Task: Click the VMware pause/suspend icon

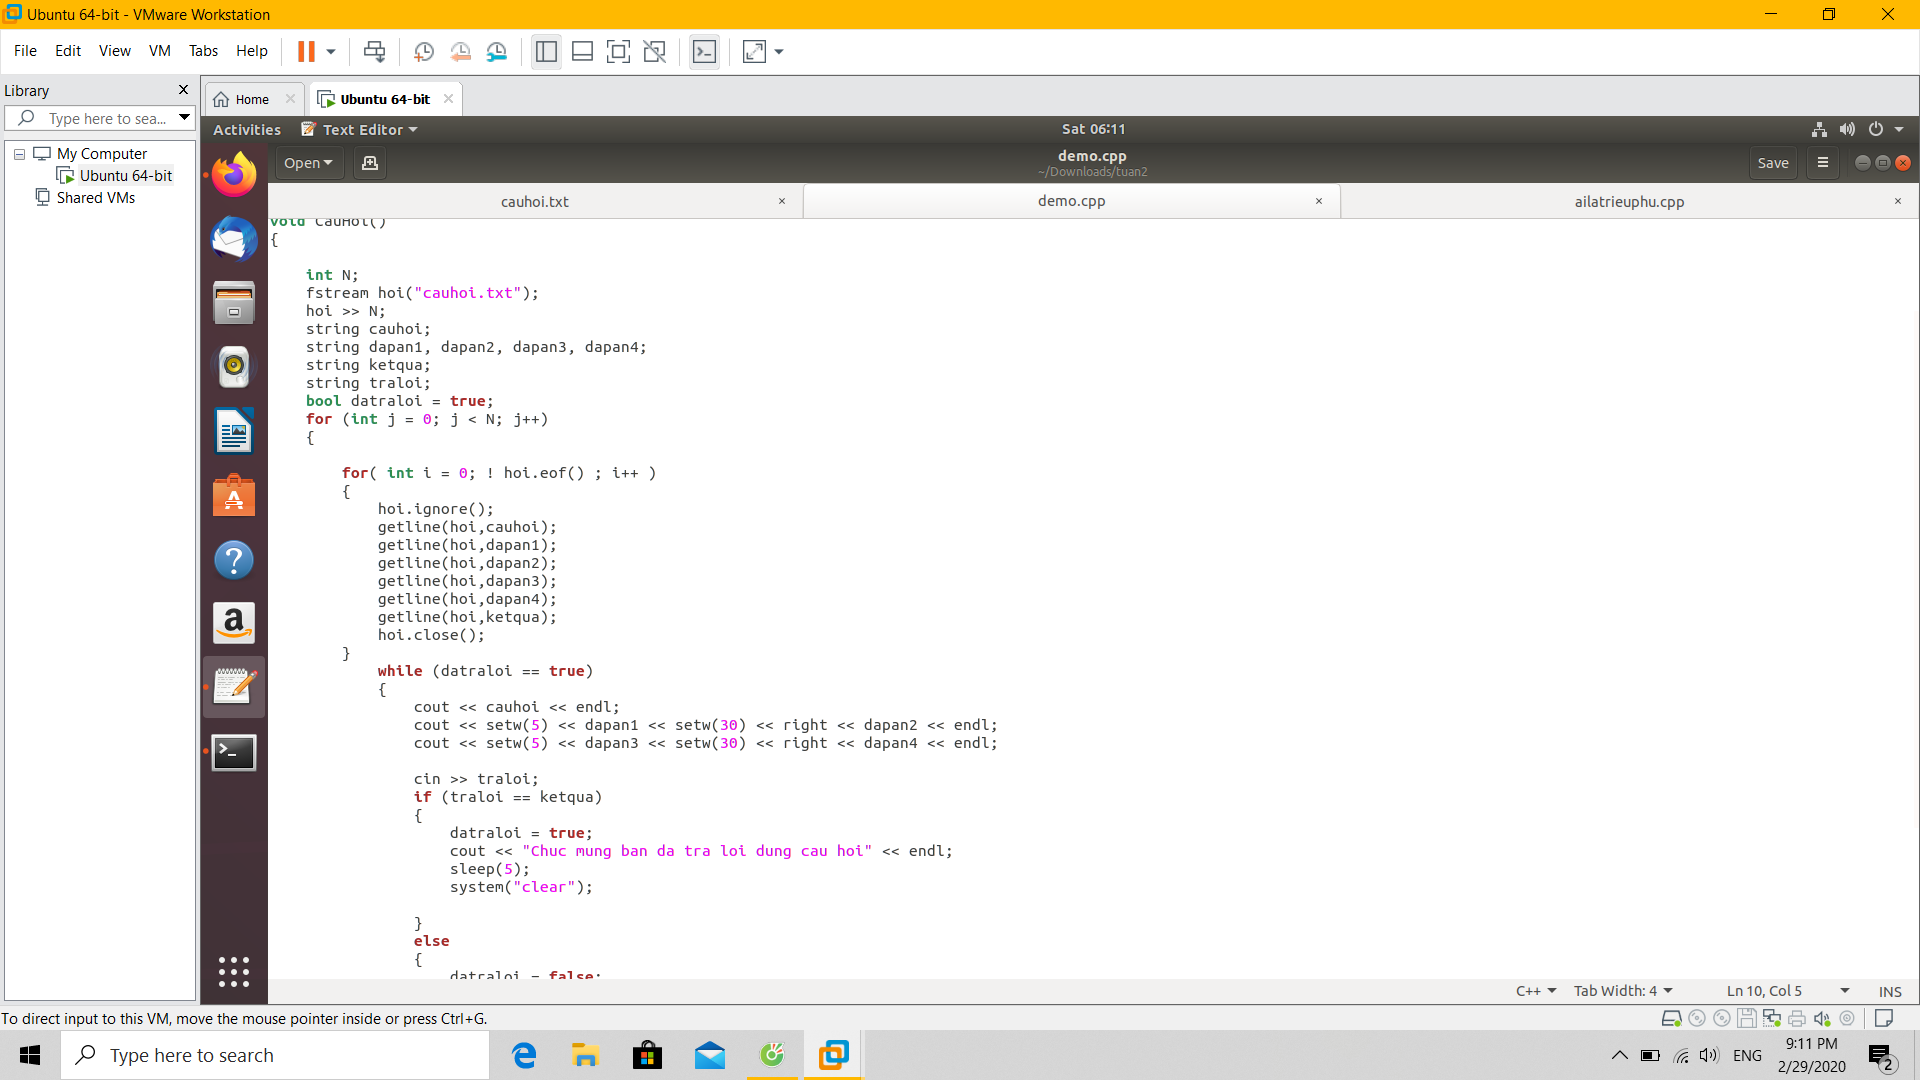Action: pyautogui.click(x=306, y=51)
